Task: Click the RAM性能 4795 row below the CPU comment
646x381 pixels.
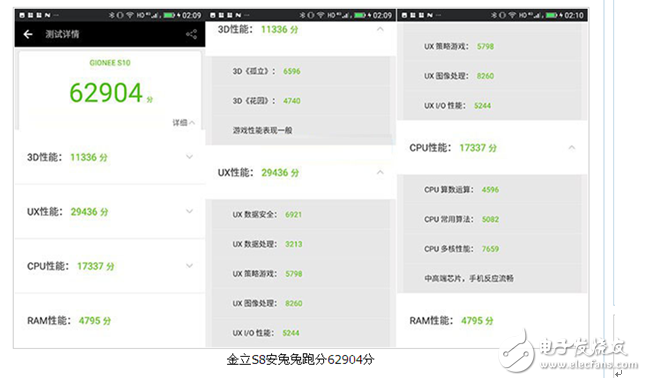Action: point(492,320)
